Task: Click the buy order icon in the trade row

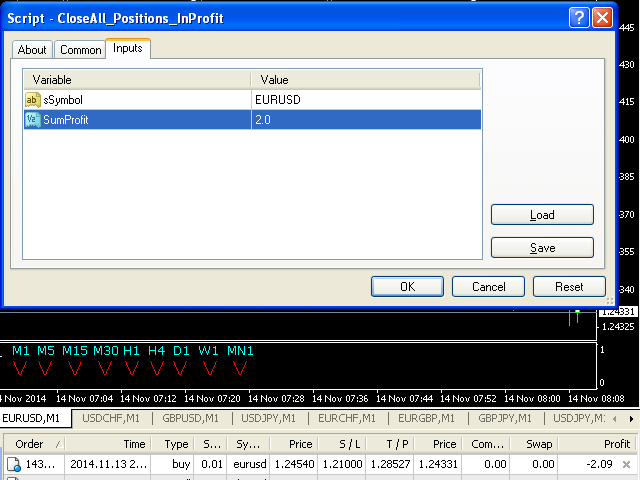Action: point(13,464)
